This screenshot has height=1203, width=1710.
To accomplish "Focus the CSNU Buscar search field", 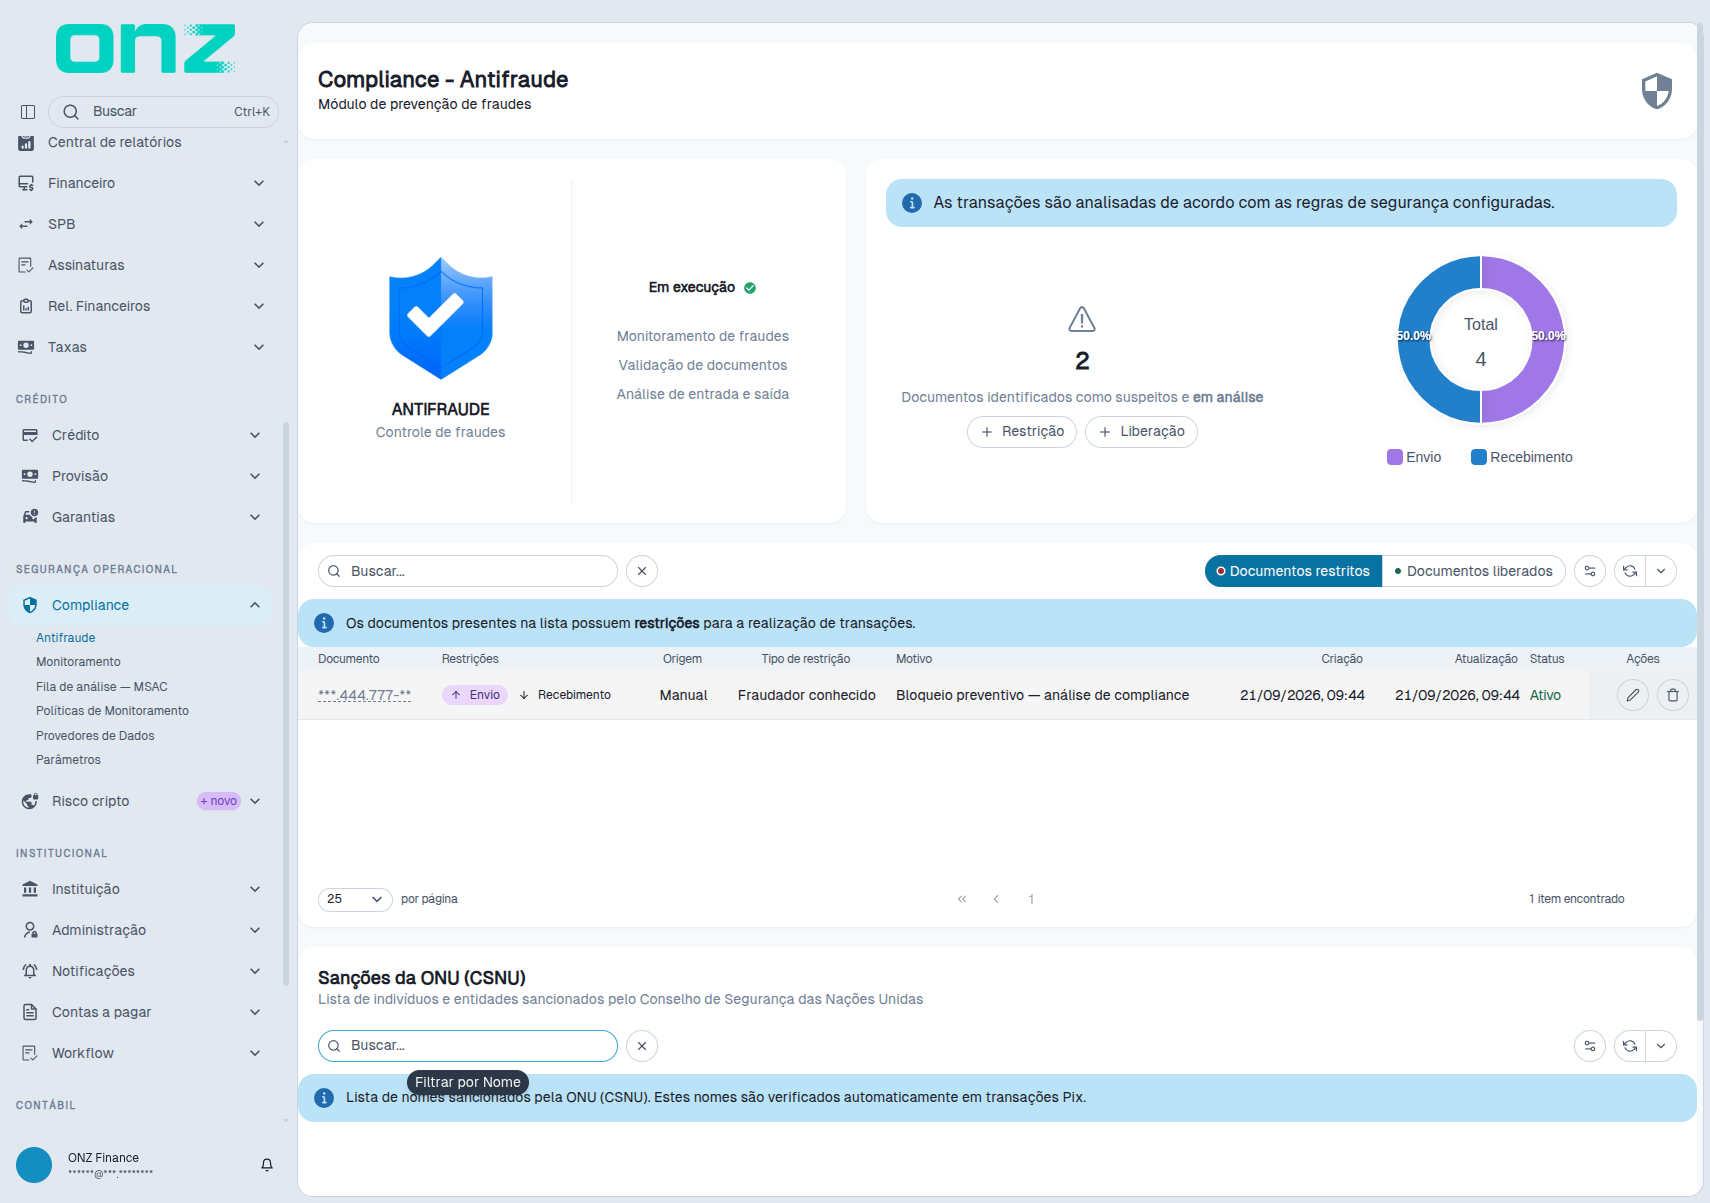I will (468, 1046).
